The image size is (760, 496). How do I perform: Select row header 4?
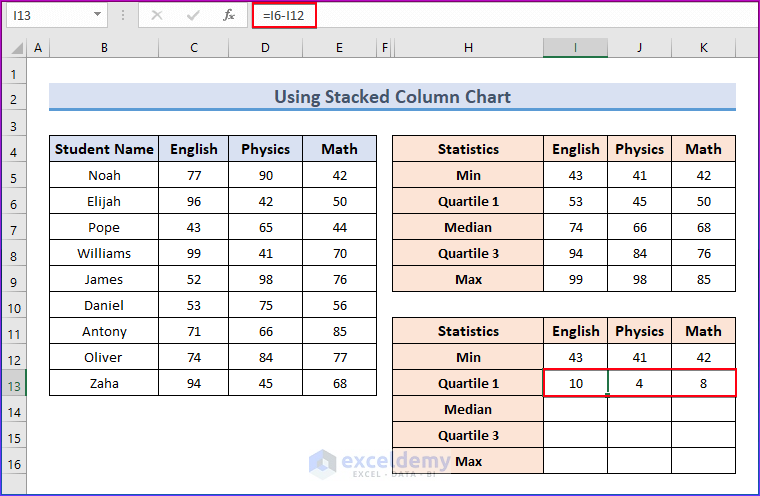(14, 149)
